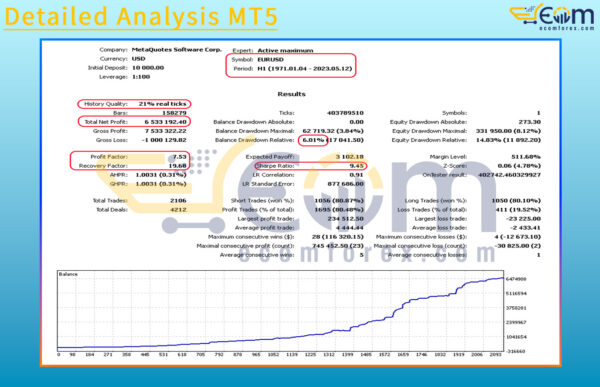This screenshot has height=387, width=600.
Task: Click the Margin Level value "511.68%"
Action: [526, 157]
